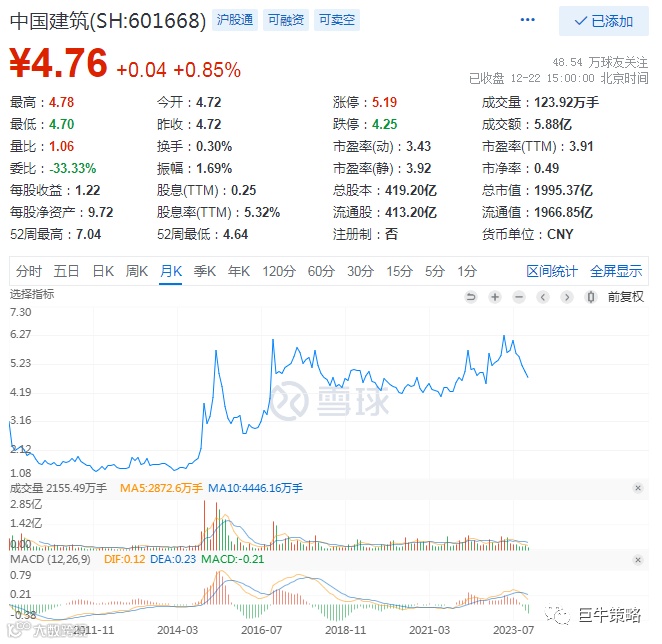The image size is (662, 644).
Task: Switch to the 5分 chart tab
Action: click(435, 271)
